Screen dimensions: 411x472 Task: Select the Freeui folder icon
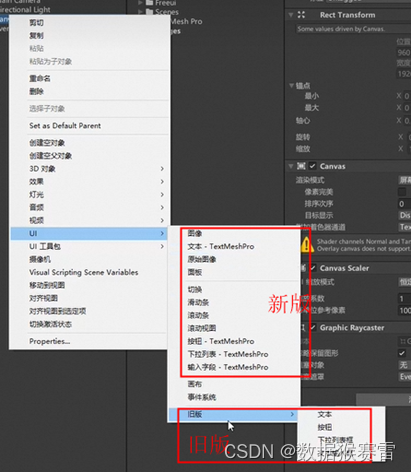(149, 3)
